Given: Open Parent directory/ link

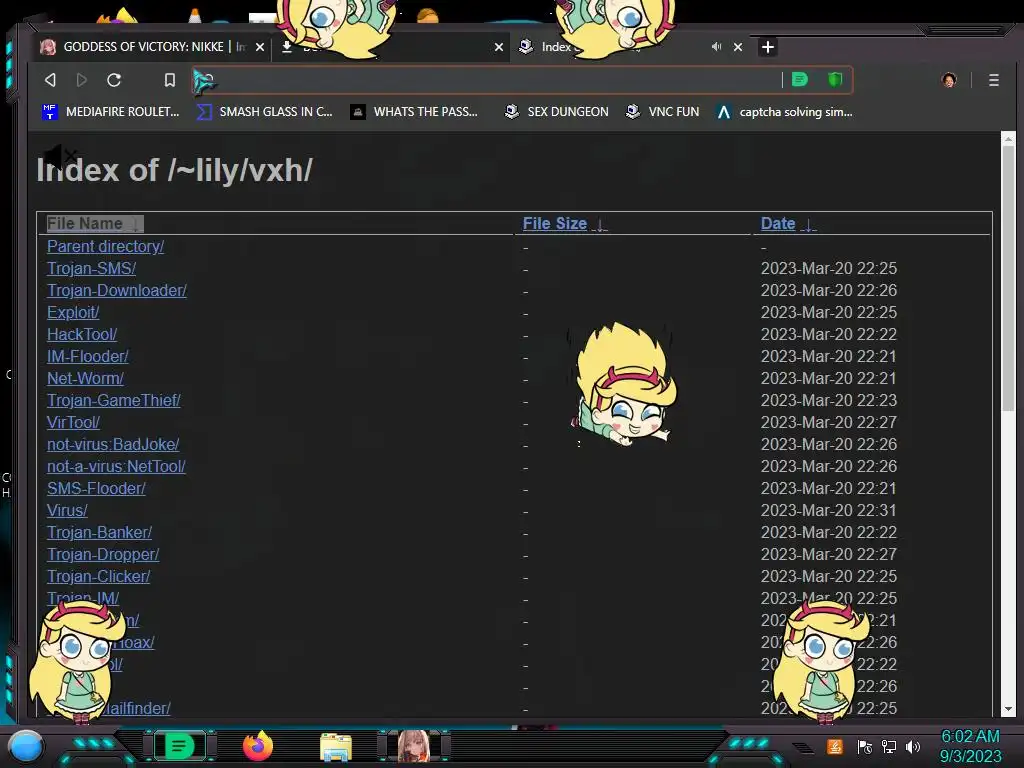Looking at the screenshot, I should [105, 246].
